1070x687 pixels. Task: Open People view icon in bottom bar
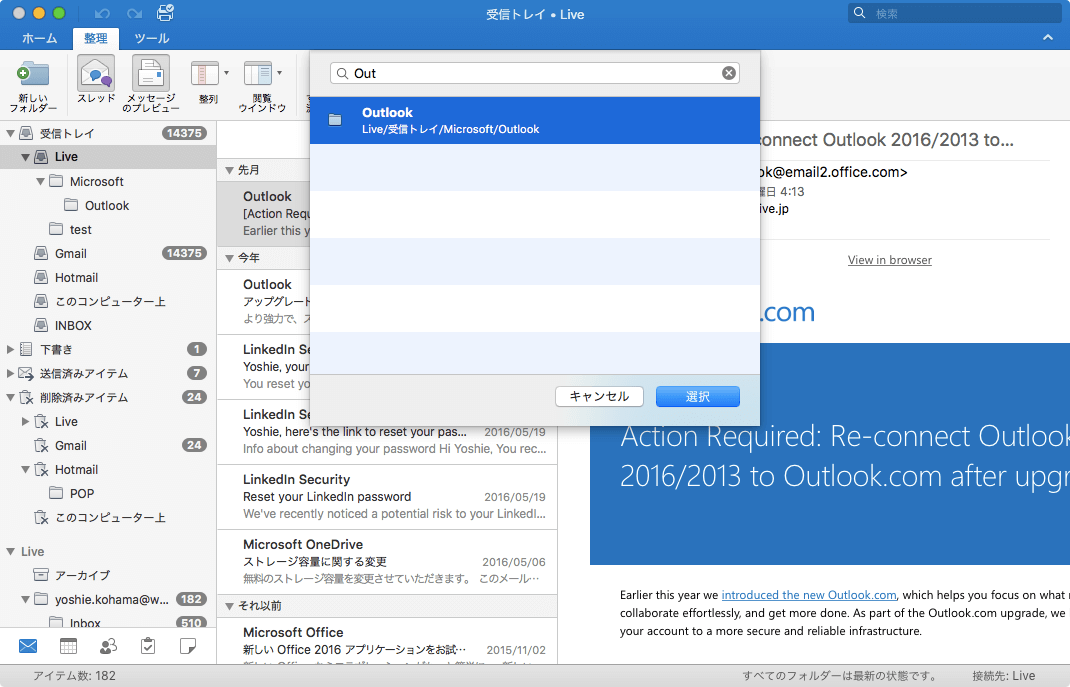tap(108, 645)
